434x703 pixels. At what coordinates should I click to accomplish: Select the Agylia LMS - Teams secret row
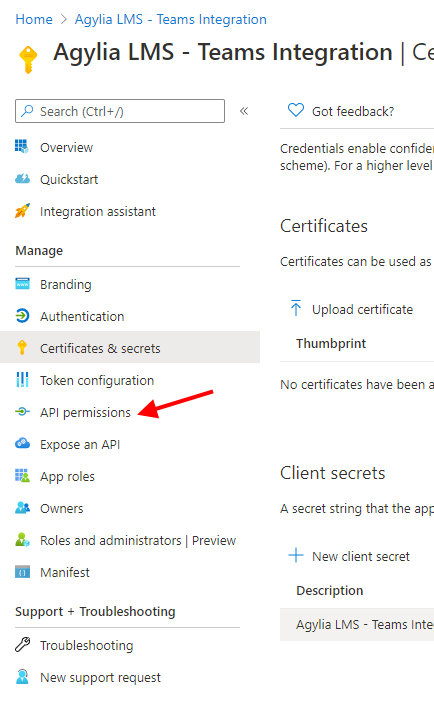point(357,625)
